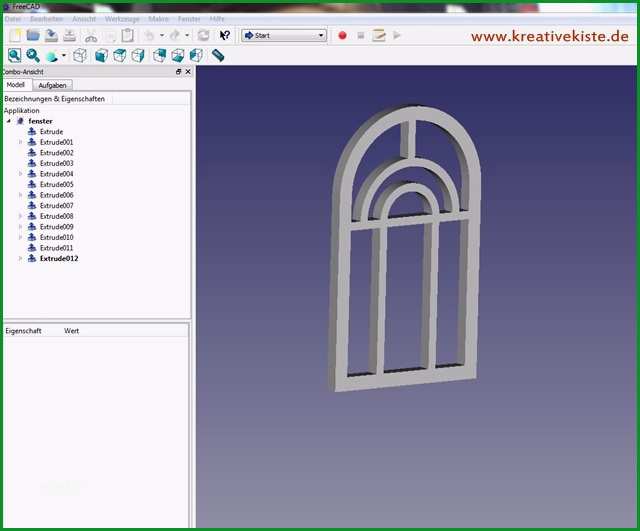This screenshot has height=531, width=640.
Task: Expand the Extrude012 tree node
Action: pos(20,258)
